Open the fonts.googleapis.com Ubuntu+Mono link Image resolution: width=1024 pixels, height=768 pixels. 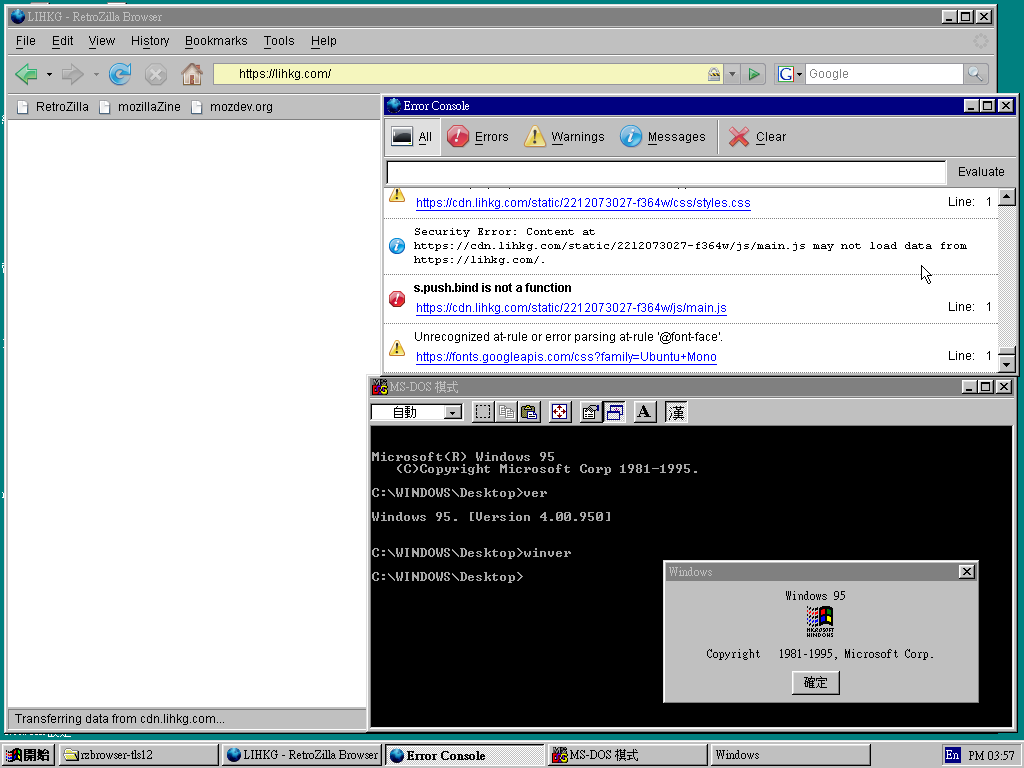pos(566,357)
